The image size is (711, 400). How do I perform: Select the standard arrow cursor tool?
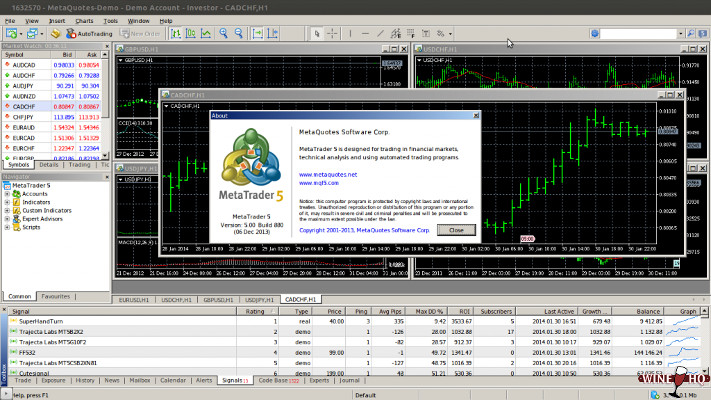point(319,33)
